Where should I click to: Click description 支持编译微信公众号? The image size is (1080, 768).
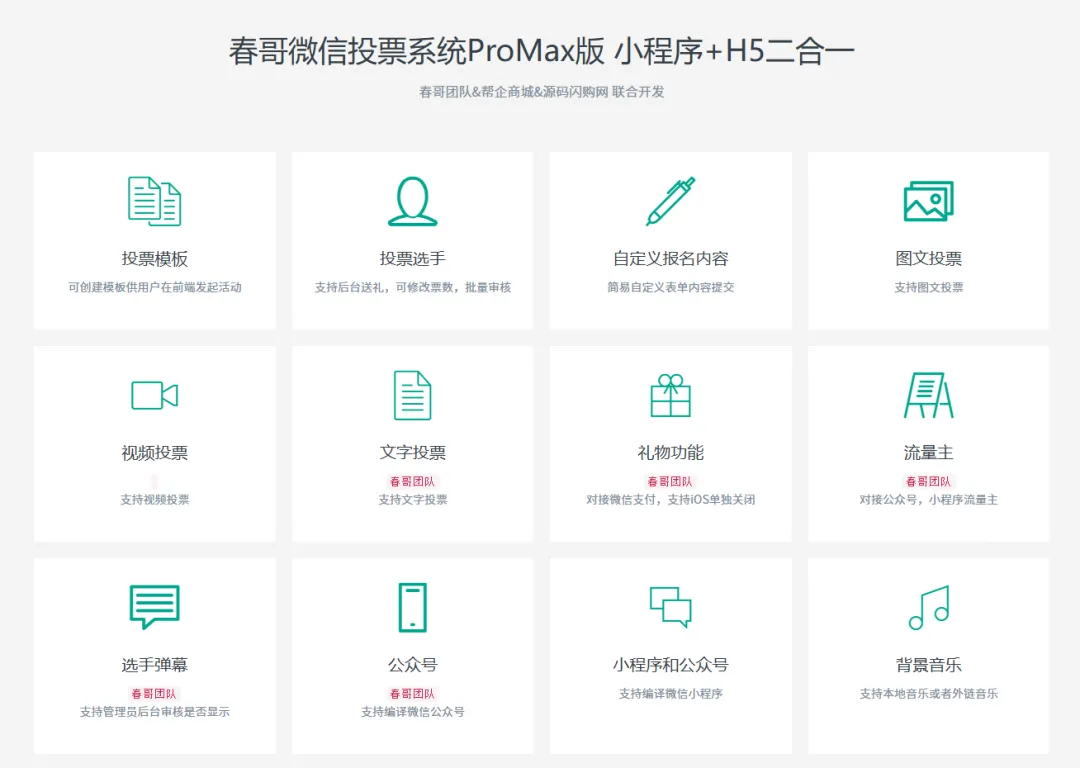pyautogui.click(x=413, y=712)
